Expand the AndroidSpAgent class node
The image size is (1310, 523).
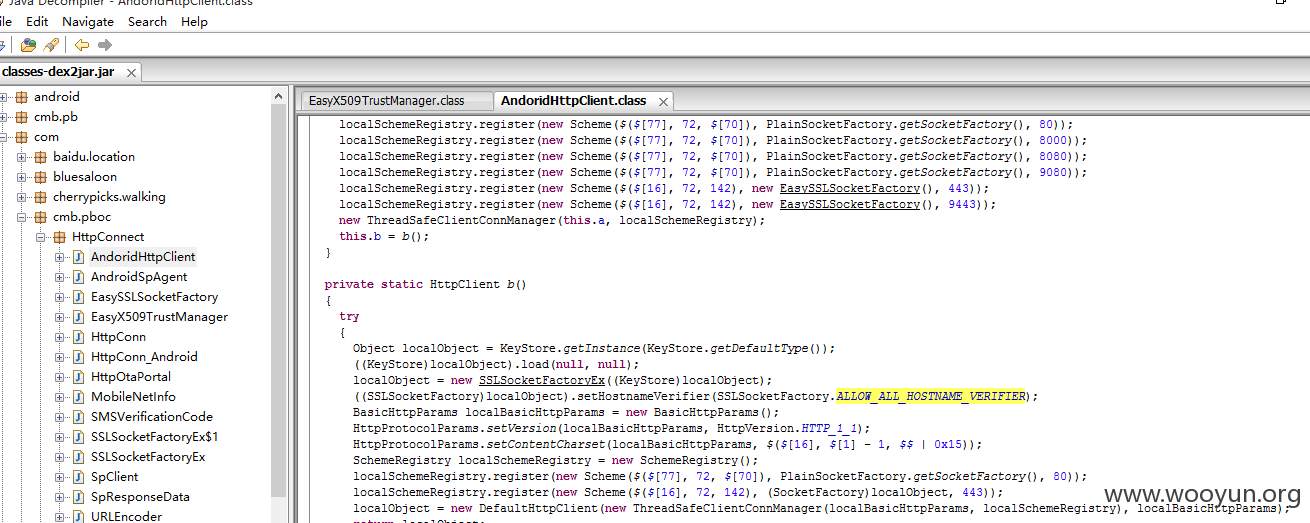point(60,277)
